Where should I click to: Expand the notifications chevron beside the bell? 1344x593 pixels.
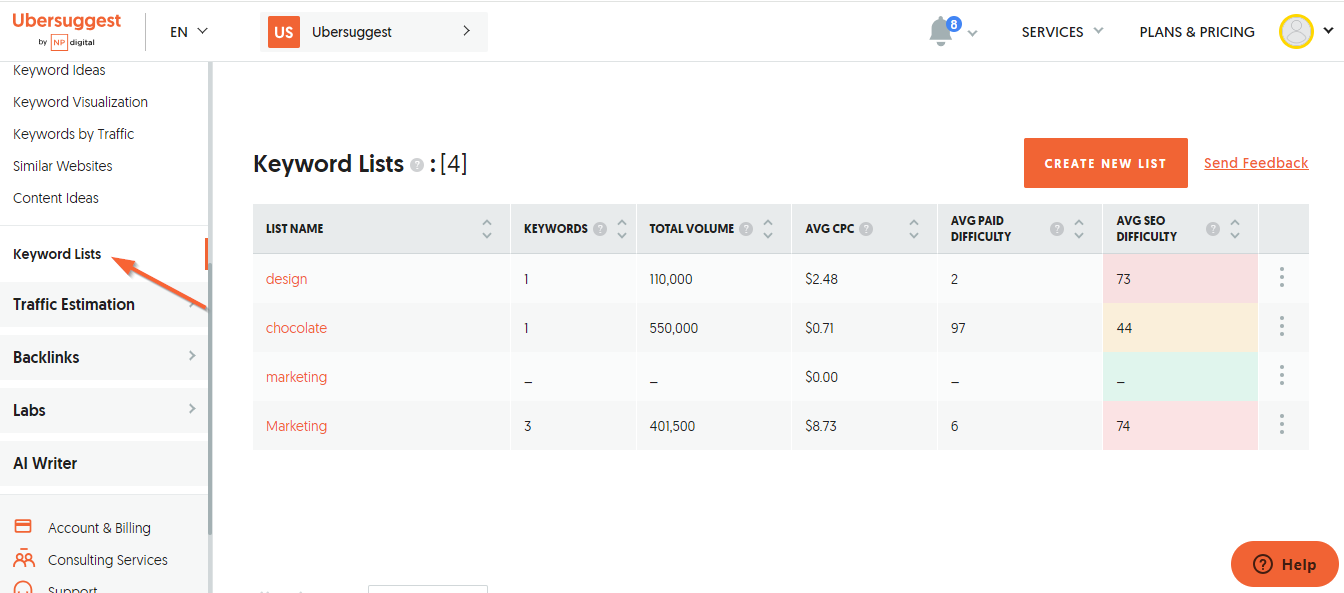coord(972,34)
